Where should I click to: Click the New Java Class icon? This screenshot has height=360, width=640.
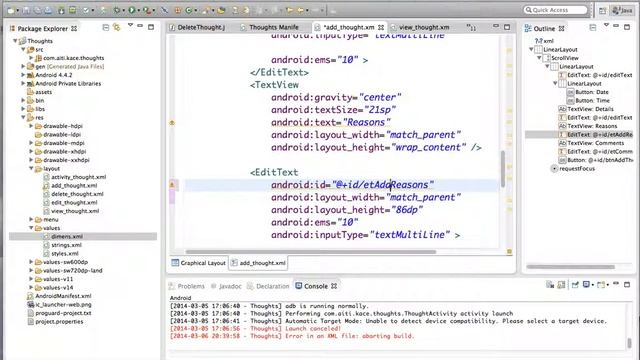[x=189, y=10]
